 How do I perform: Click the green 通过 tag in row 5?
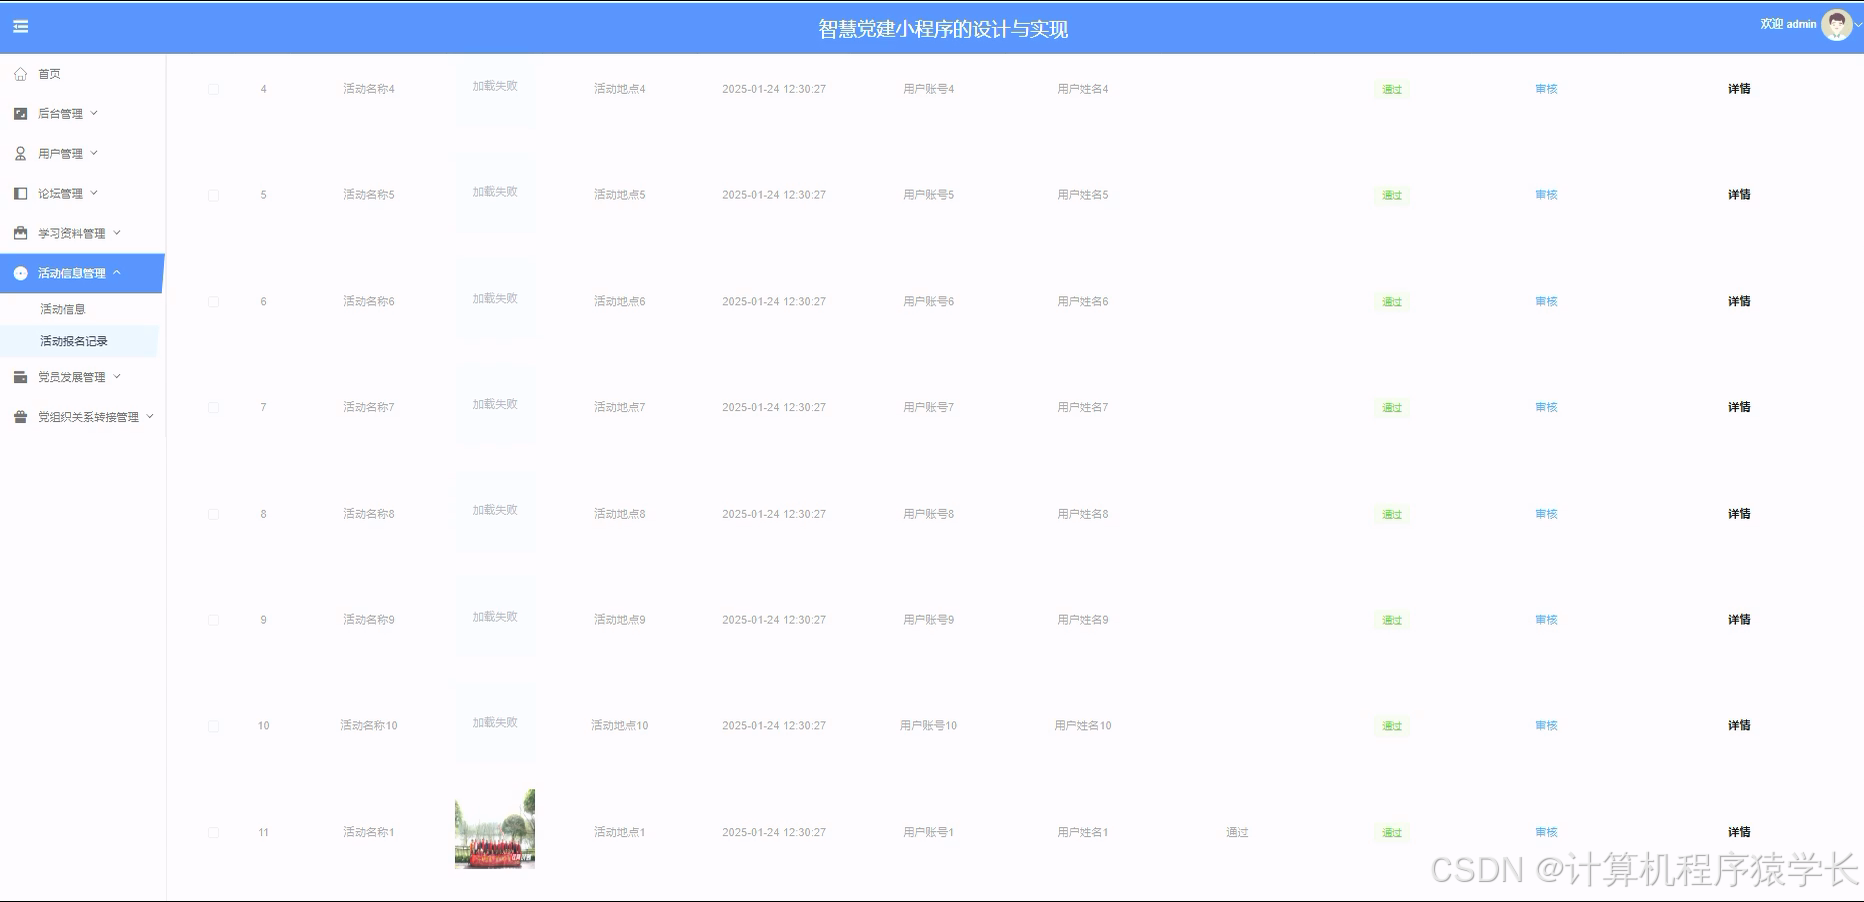[1392, 195]
